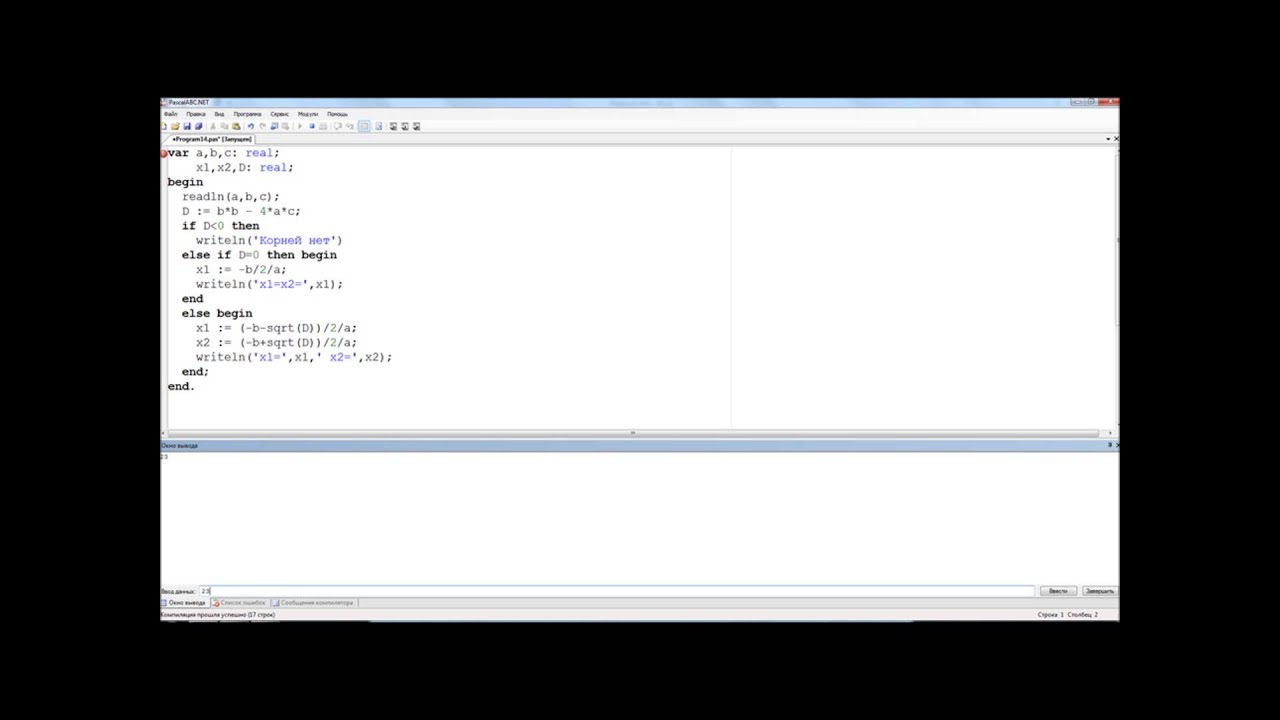Open the editor tab list dropdown arrow
Screen dimensions: 1280x720
pos(1108,139)
